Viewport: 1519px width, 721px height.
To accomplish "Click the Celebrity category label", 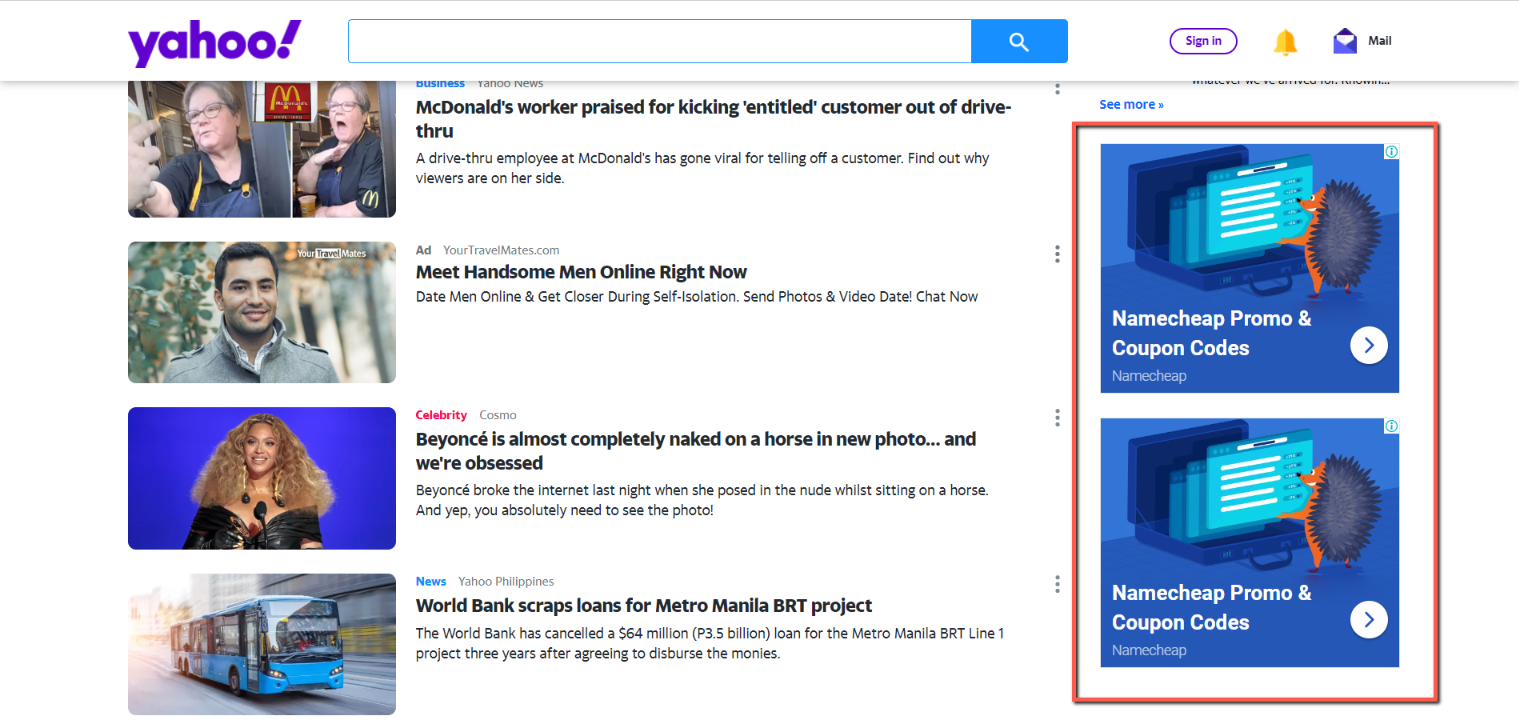I will [441, 415].
